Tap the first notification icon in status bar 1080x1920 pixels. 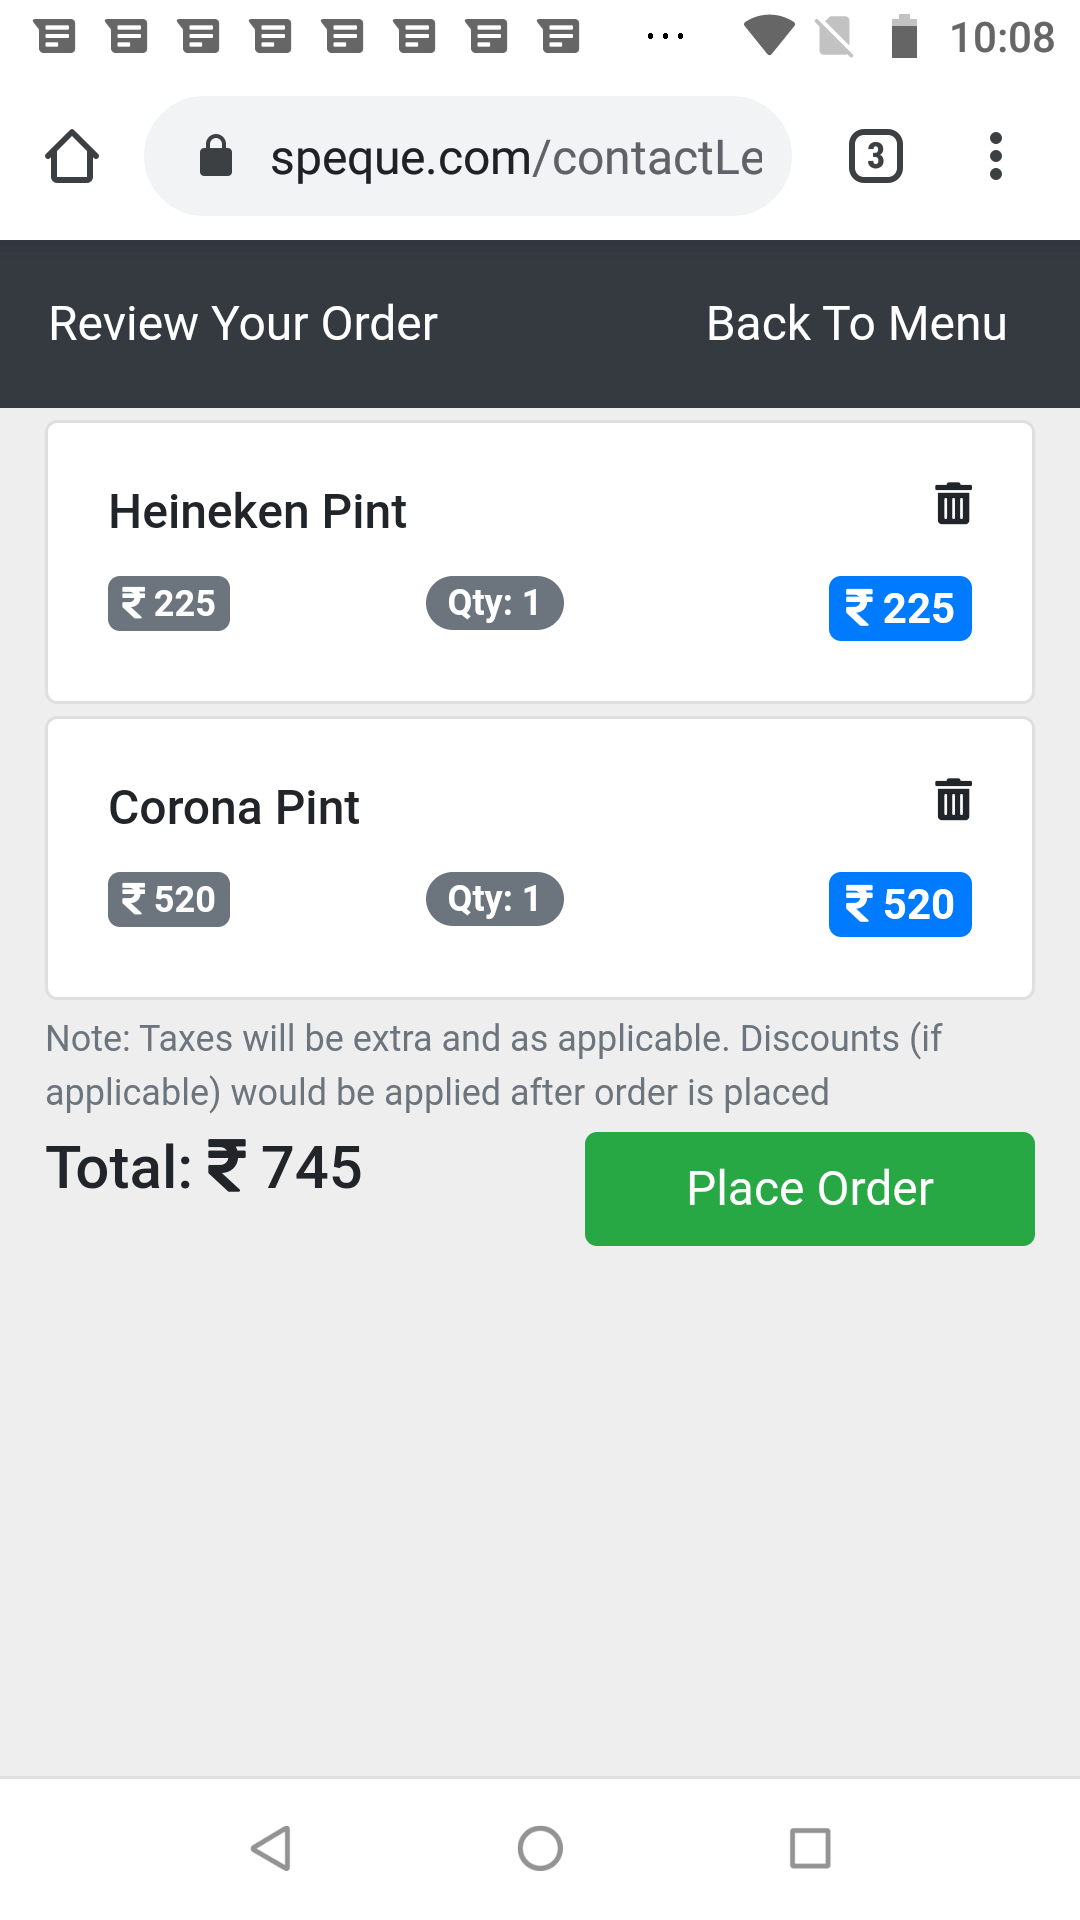click(55, 37)
